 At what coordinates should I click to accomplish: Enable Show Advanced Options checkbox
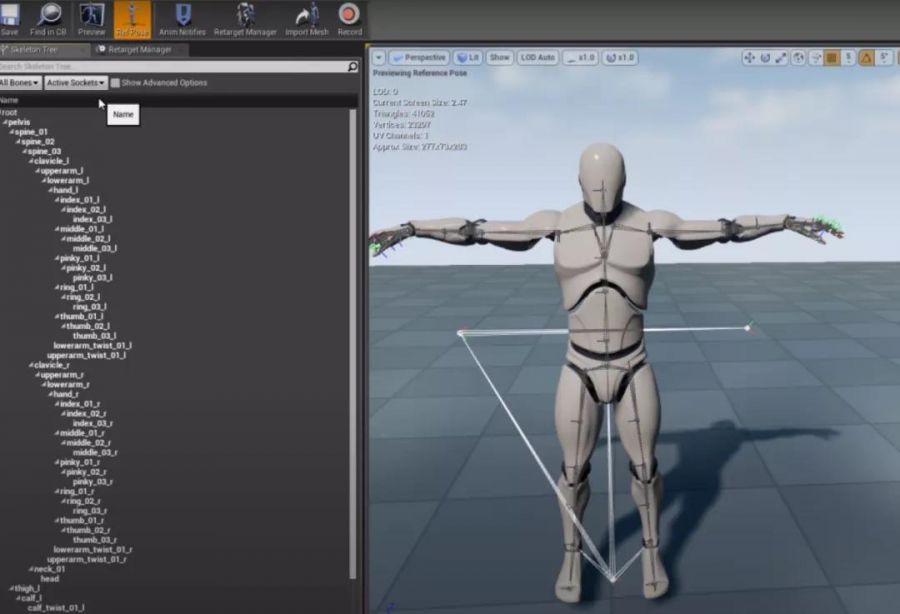tap(115, 83)
